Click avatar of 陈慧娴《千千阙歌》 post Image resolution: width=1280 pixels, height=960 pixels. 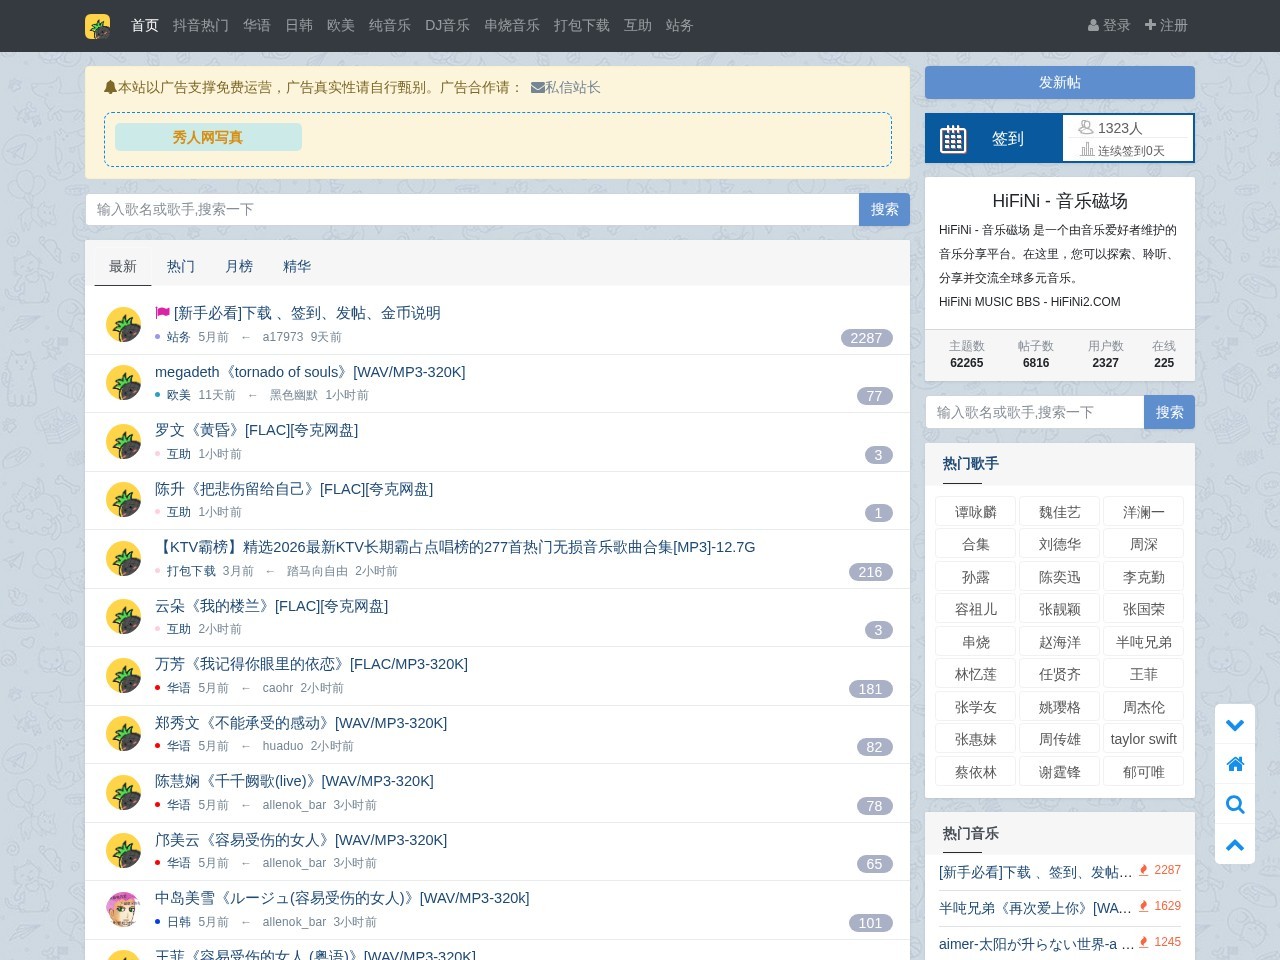tap(123, 793)
